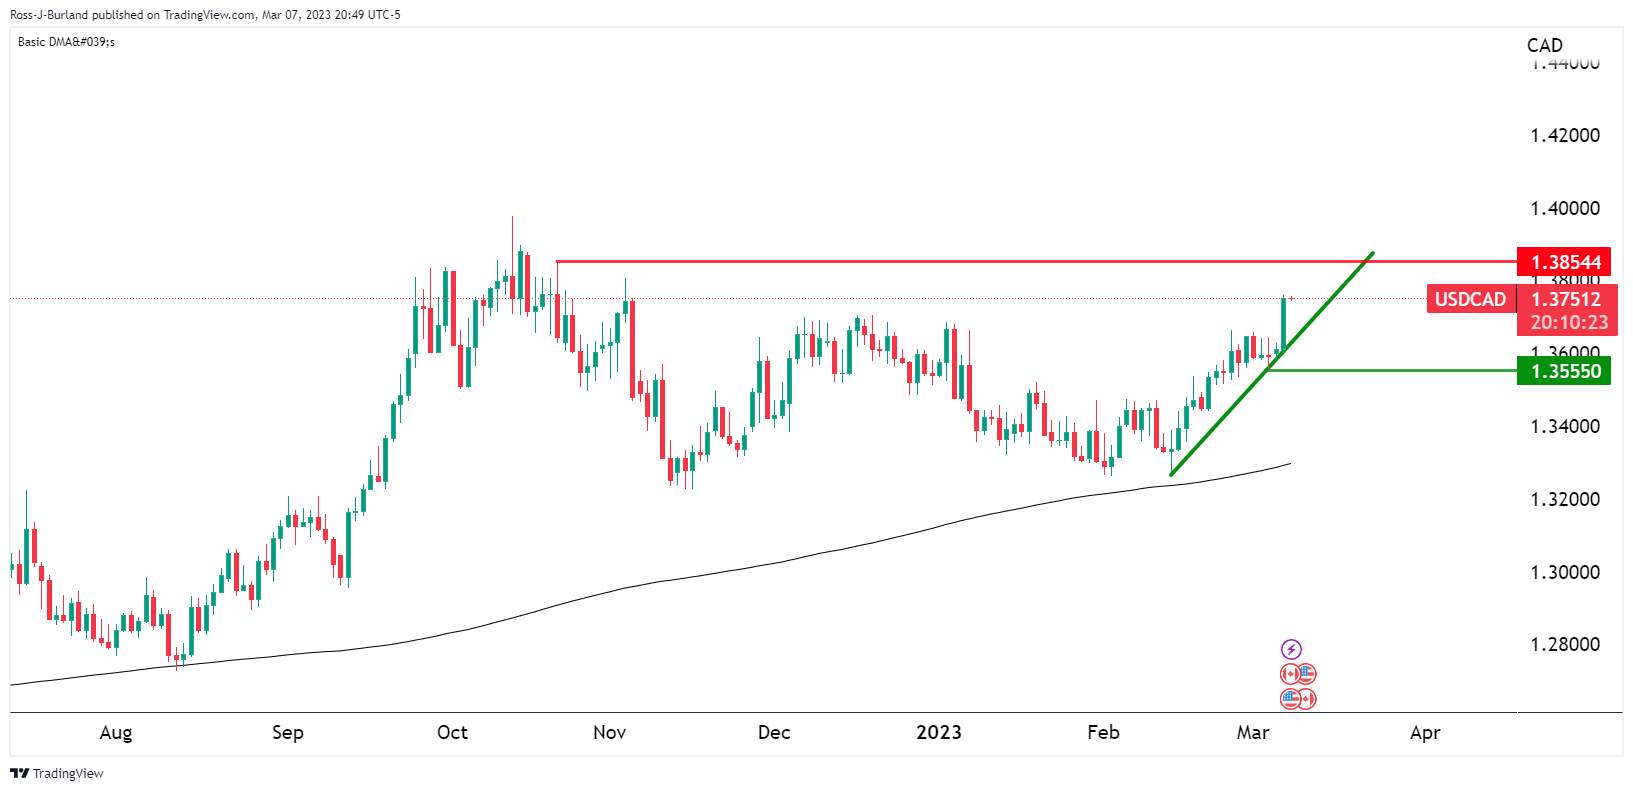Screen dimensions: 1633x791
Task: Click the USDCAD symbol tag
Action: click(1470, 299)
